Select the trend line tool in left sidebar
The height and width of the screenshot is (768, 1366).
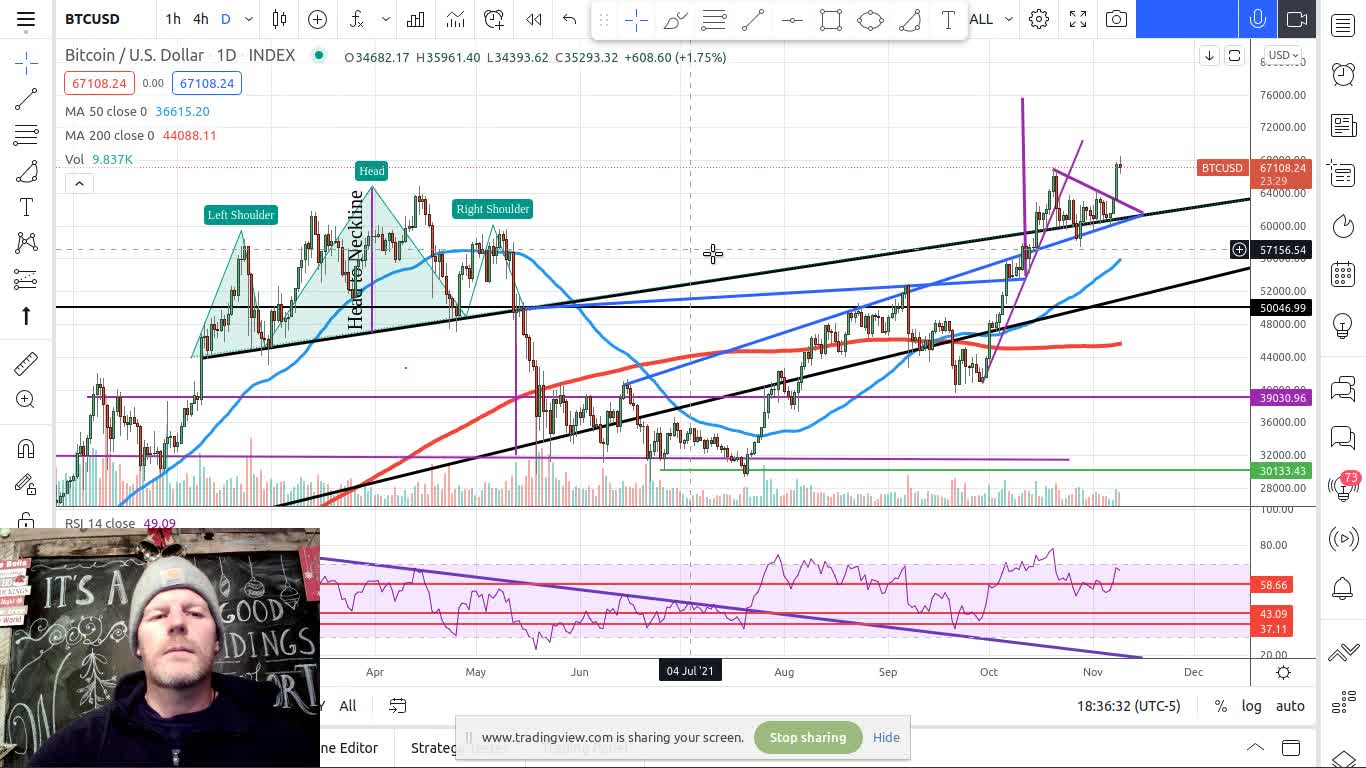click(26, 99)
